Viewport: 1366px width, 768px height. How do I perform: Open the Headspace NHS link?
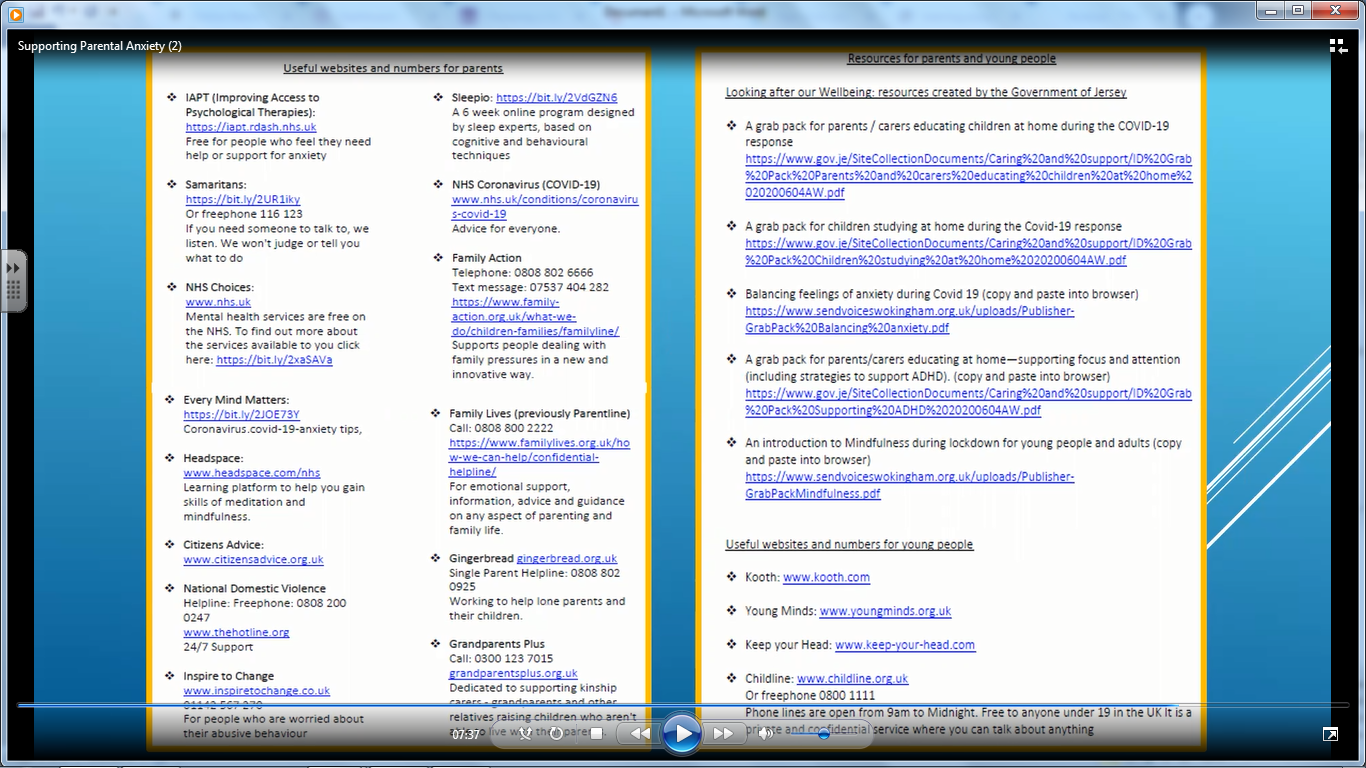click(x=252, y=473)
